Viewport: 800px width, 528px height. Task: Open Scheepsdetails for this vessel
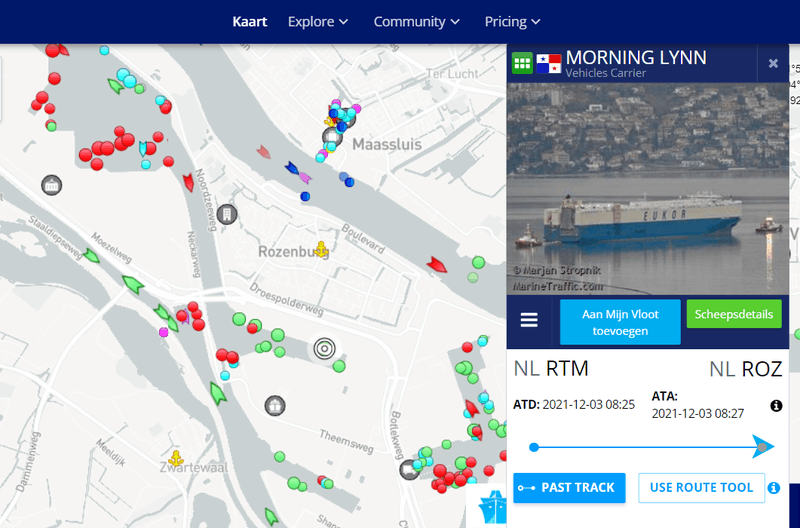point(734,314)
